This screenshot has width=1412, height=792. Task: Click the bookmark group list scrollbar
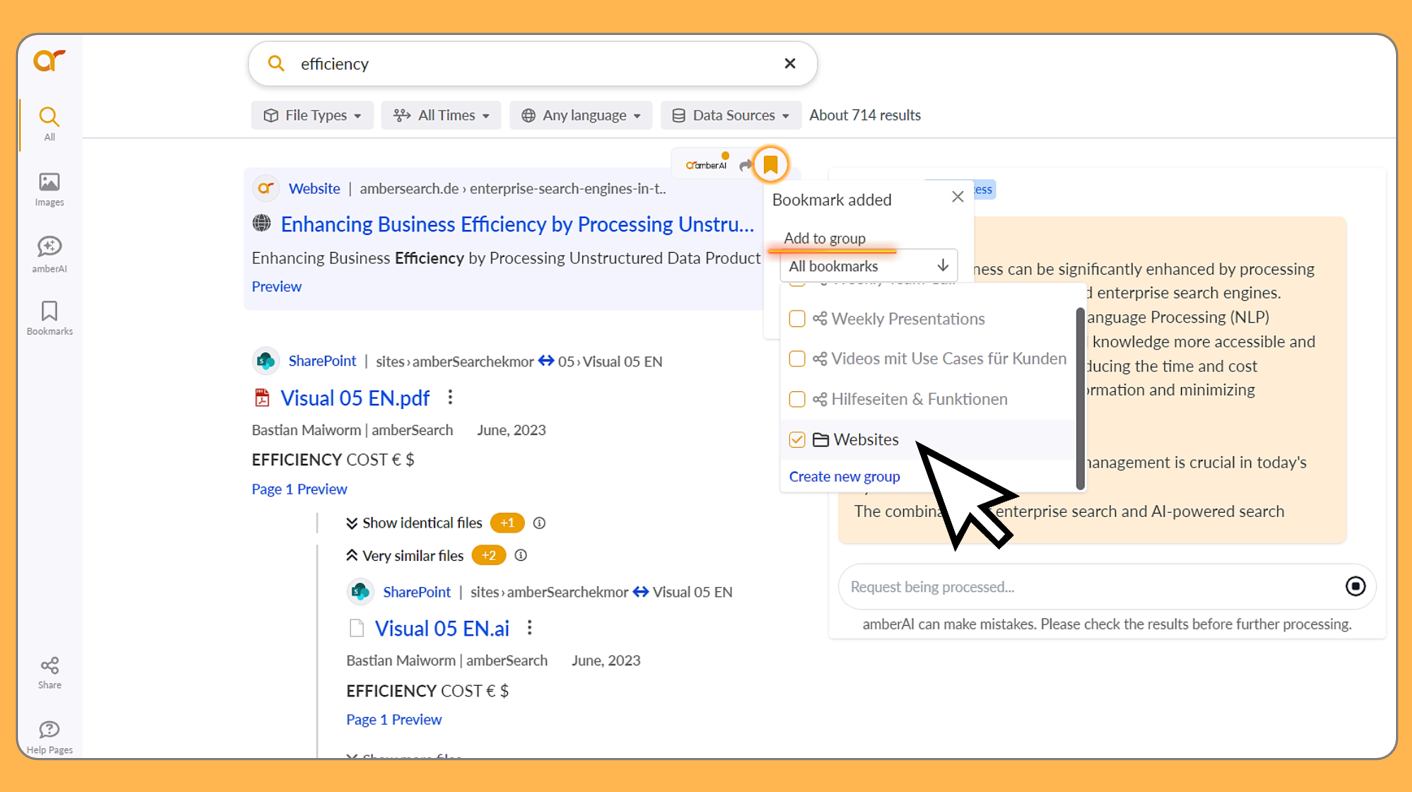tap(1080, 398)
